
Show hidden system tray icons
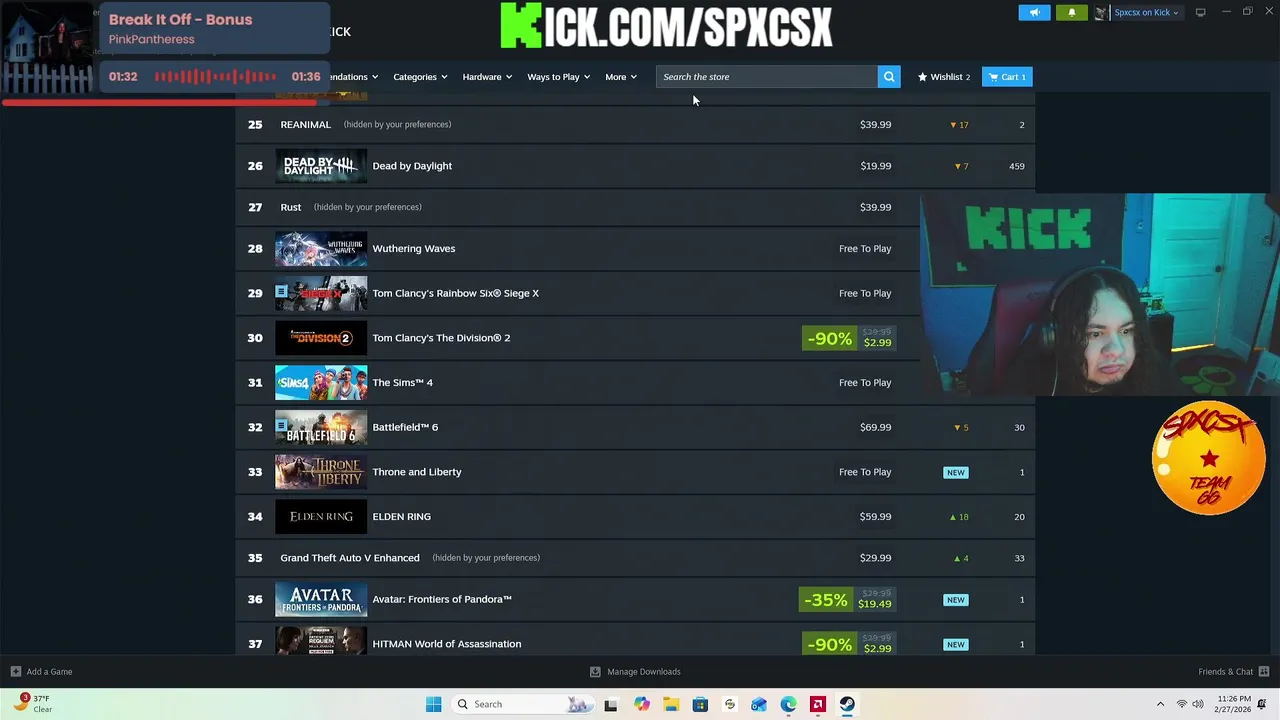pyautogui.click(x=1160, y=704)
